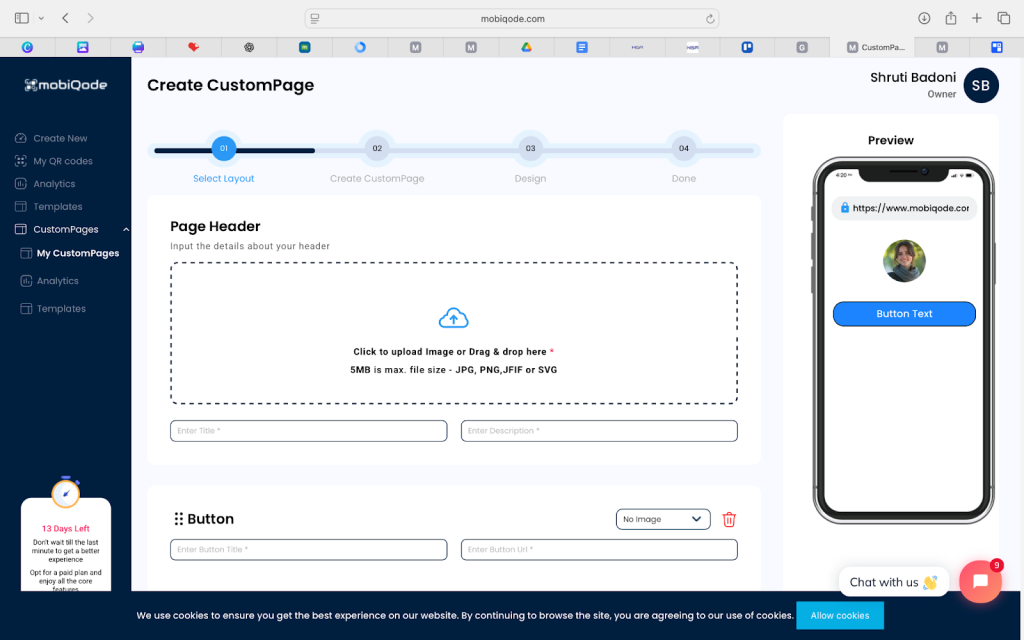Click the mobiQode logo
The height and width of the screenshot is (640, 1024).
tap(66, 85)
